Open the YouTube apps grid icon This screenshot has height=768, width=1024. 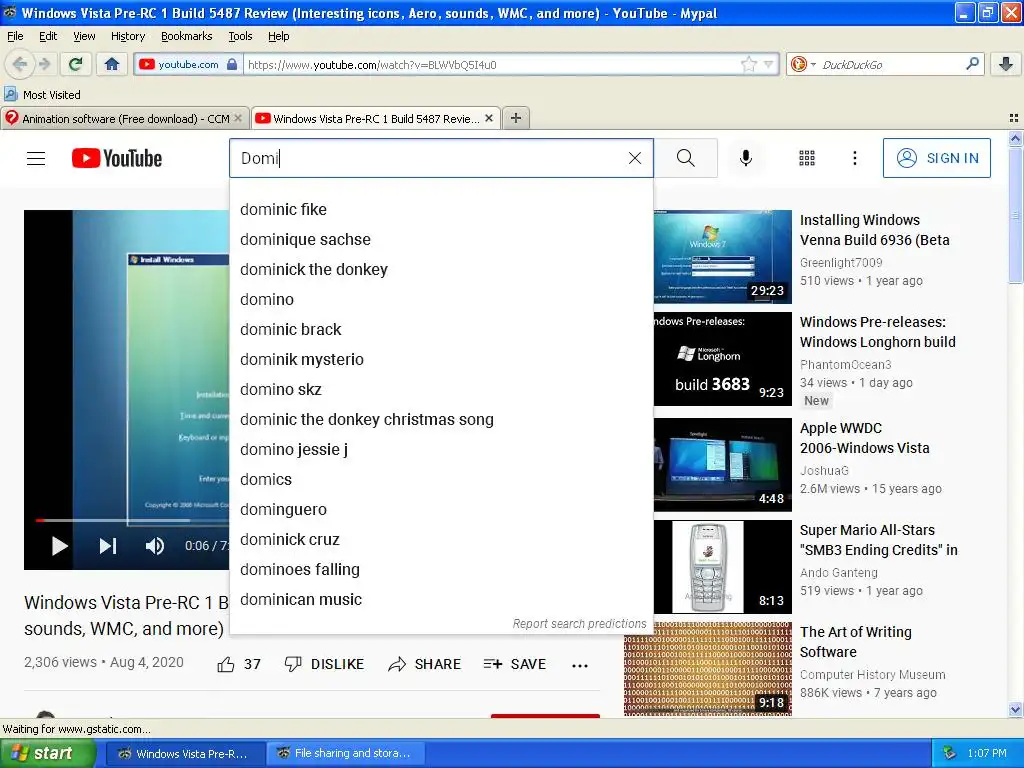click(807, 158)
